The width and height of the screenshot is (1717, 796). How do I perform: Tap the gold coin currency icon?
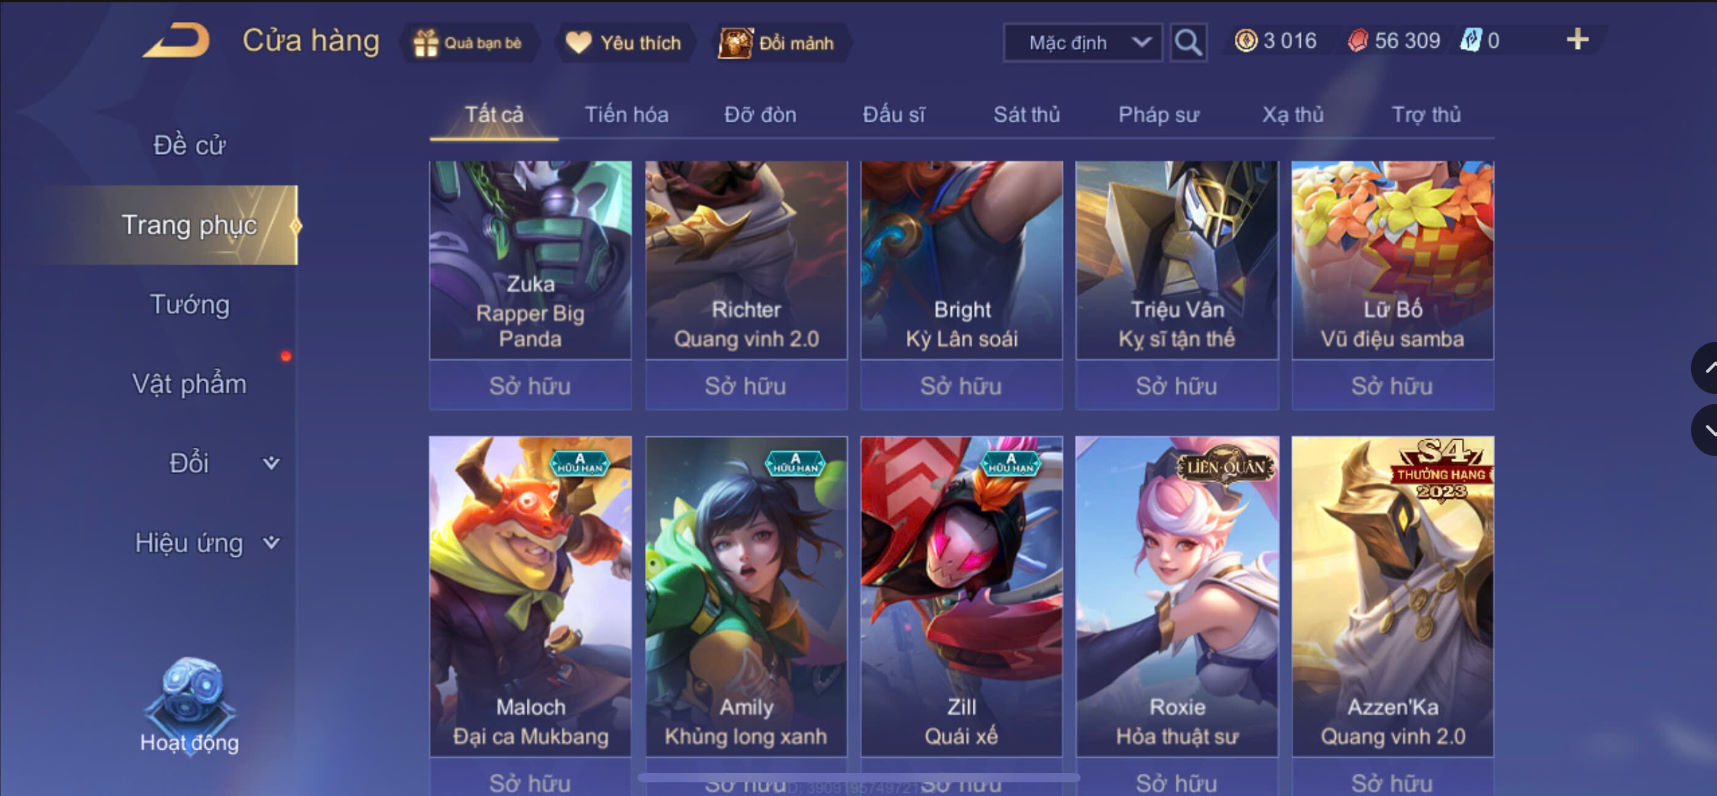[x=1246, y=41]
